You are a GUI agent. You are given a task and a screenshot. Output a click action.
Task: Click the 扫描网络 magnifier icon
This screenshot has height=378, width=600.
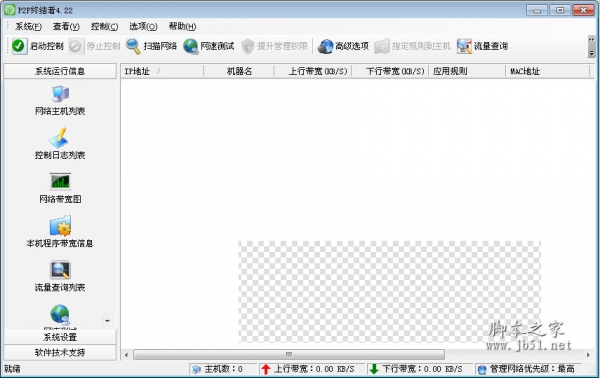coord(133,46)
